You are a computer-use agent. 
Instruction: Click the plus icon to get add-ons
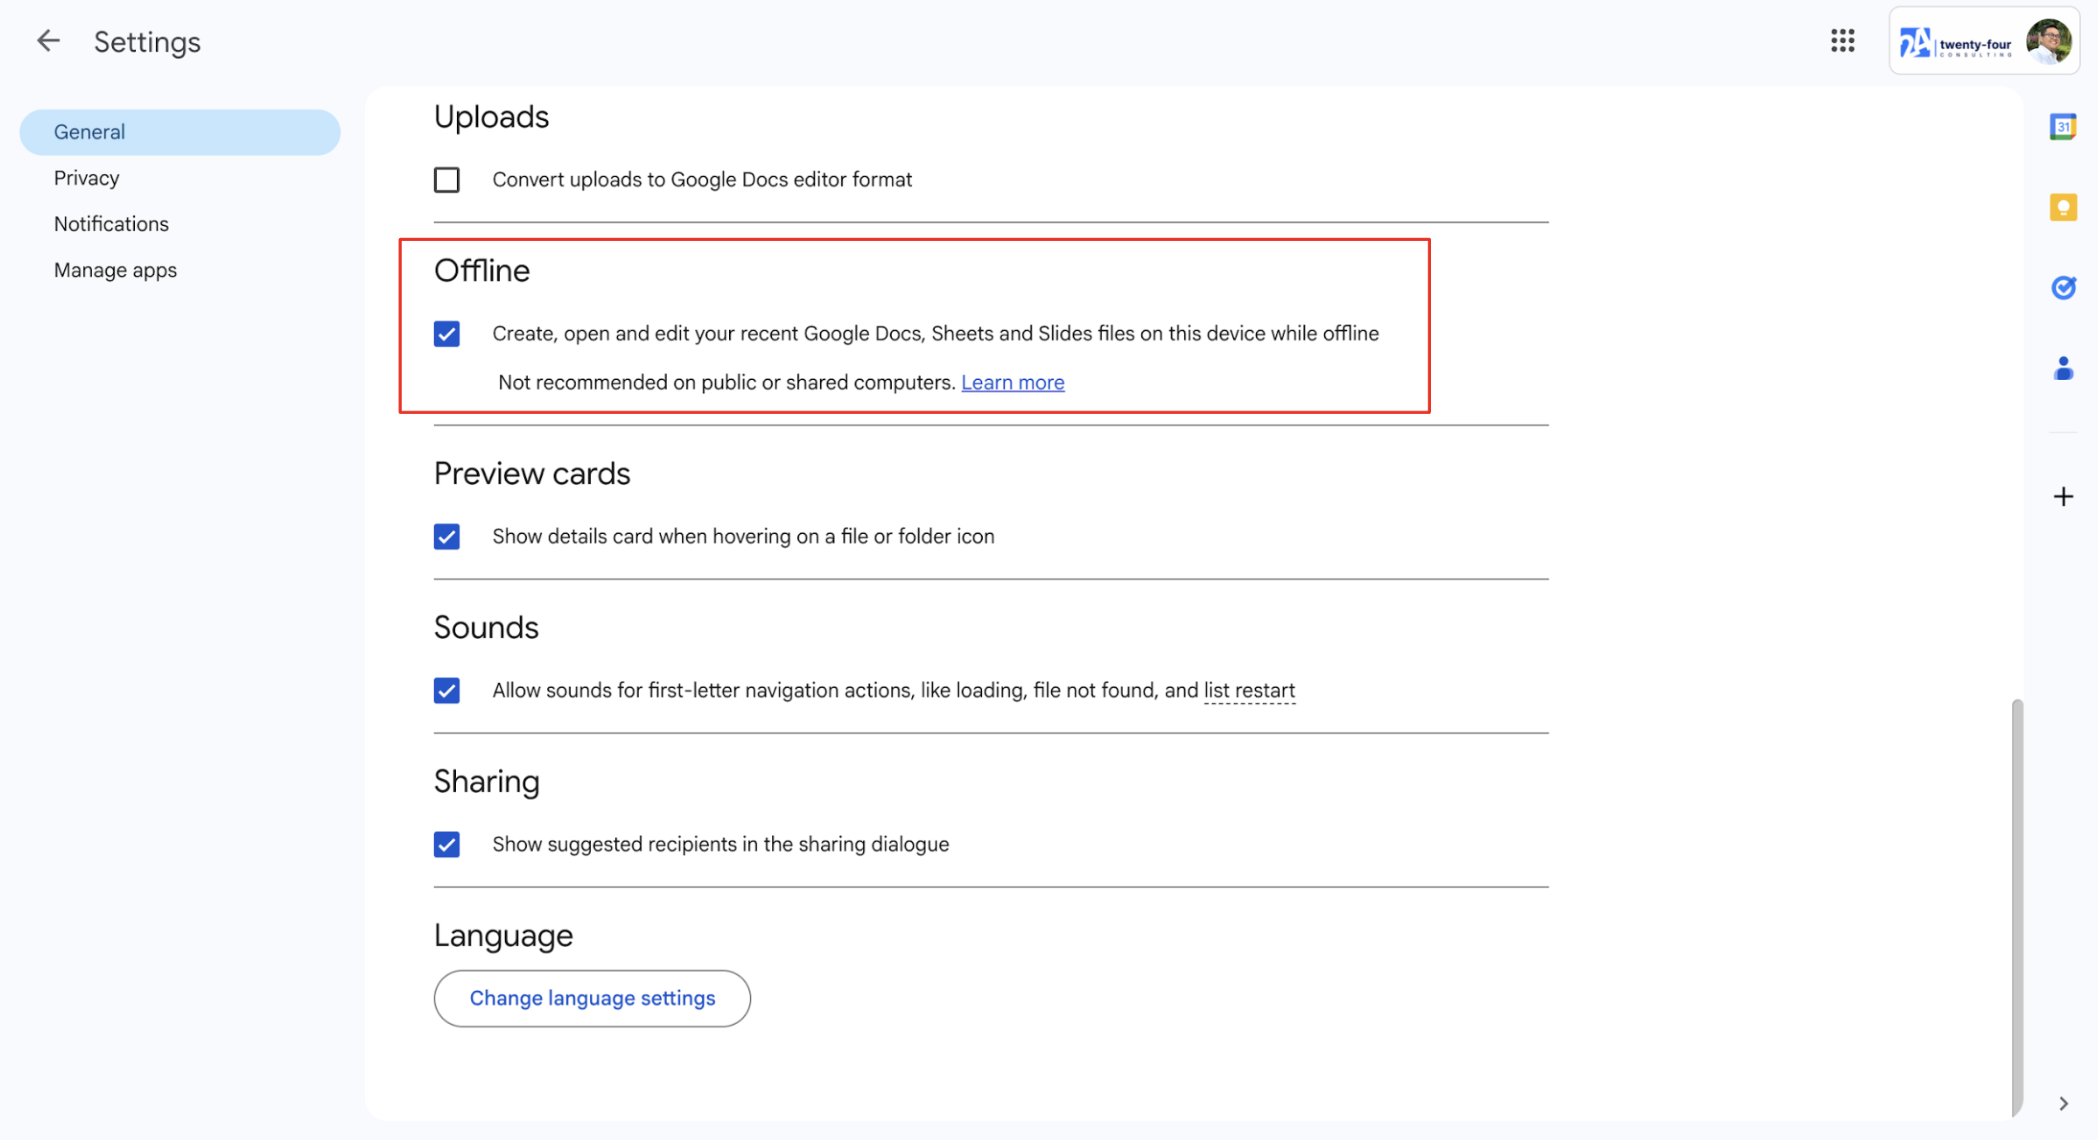tap(2063, 497)
